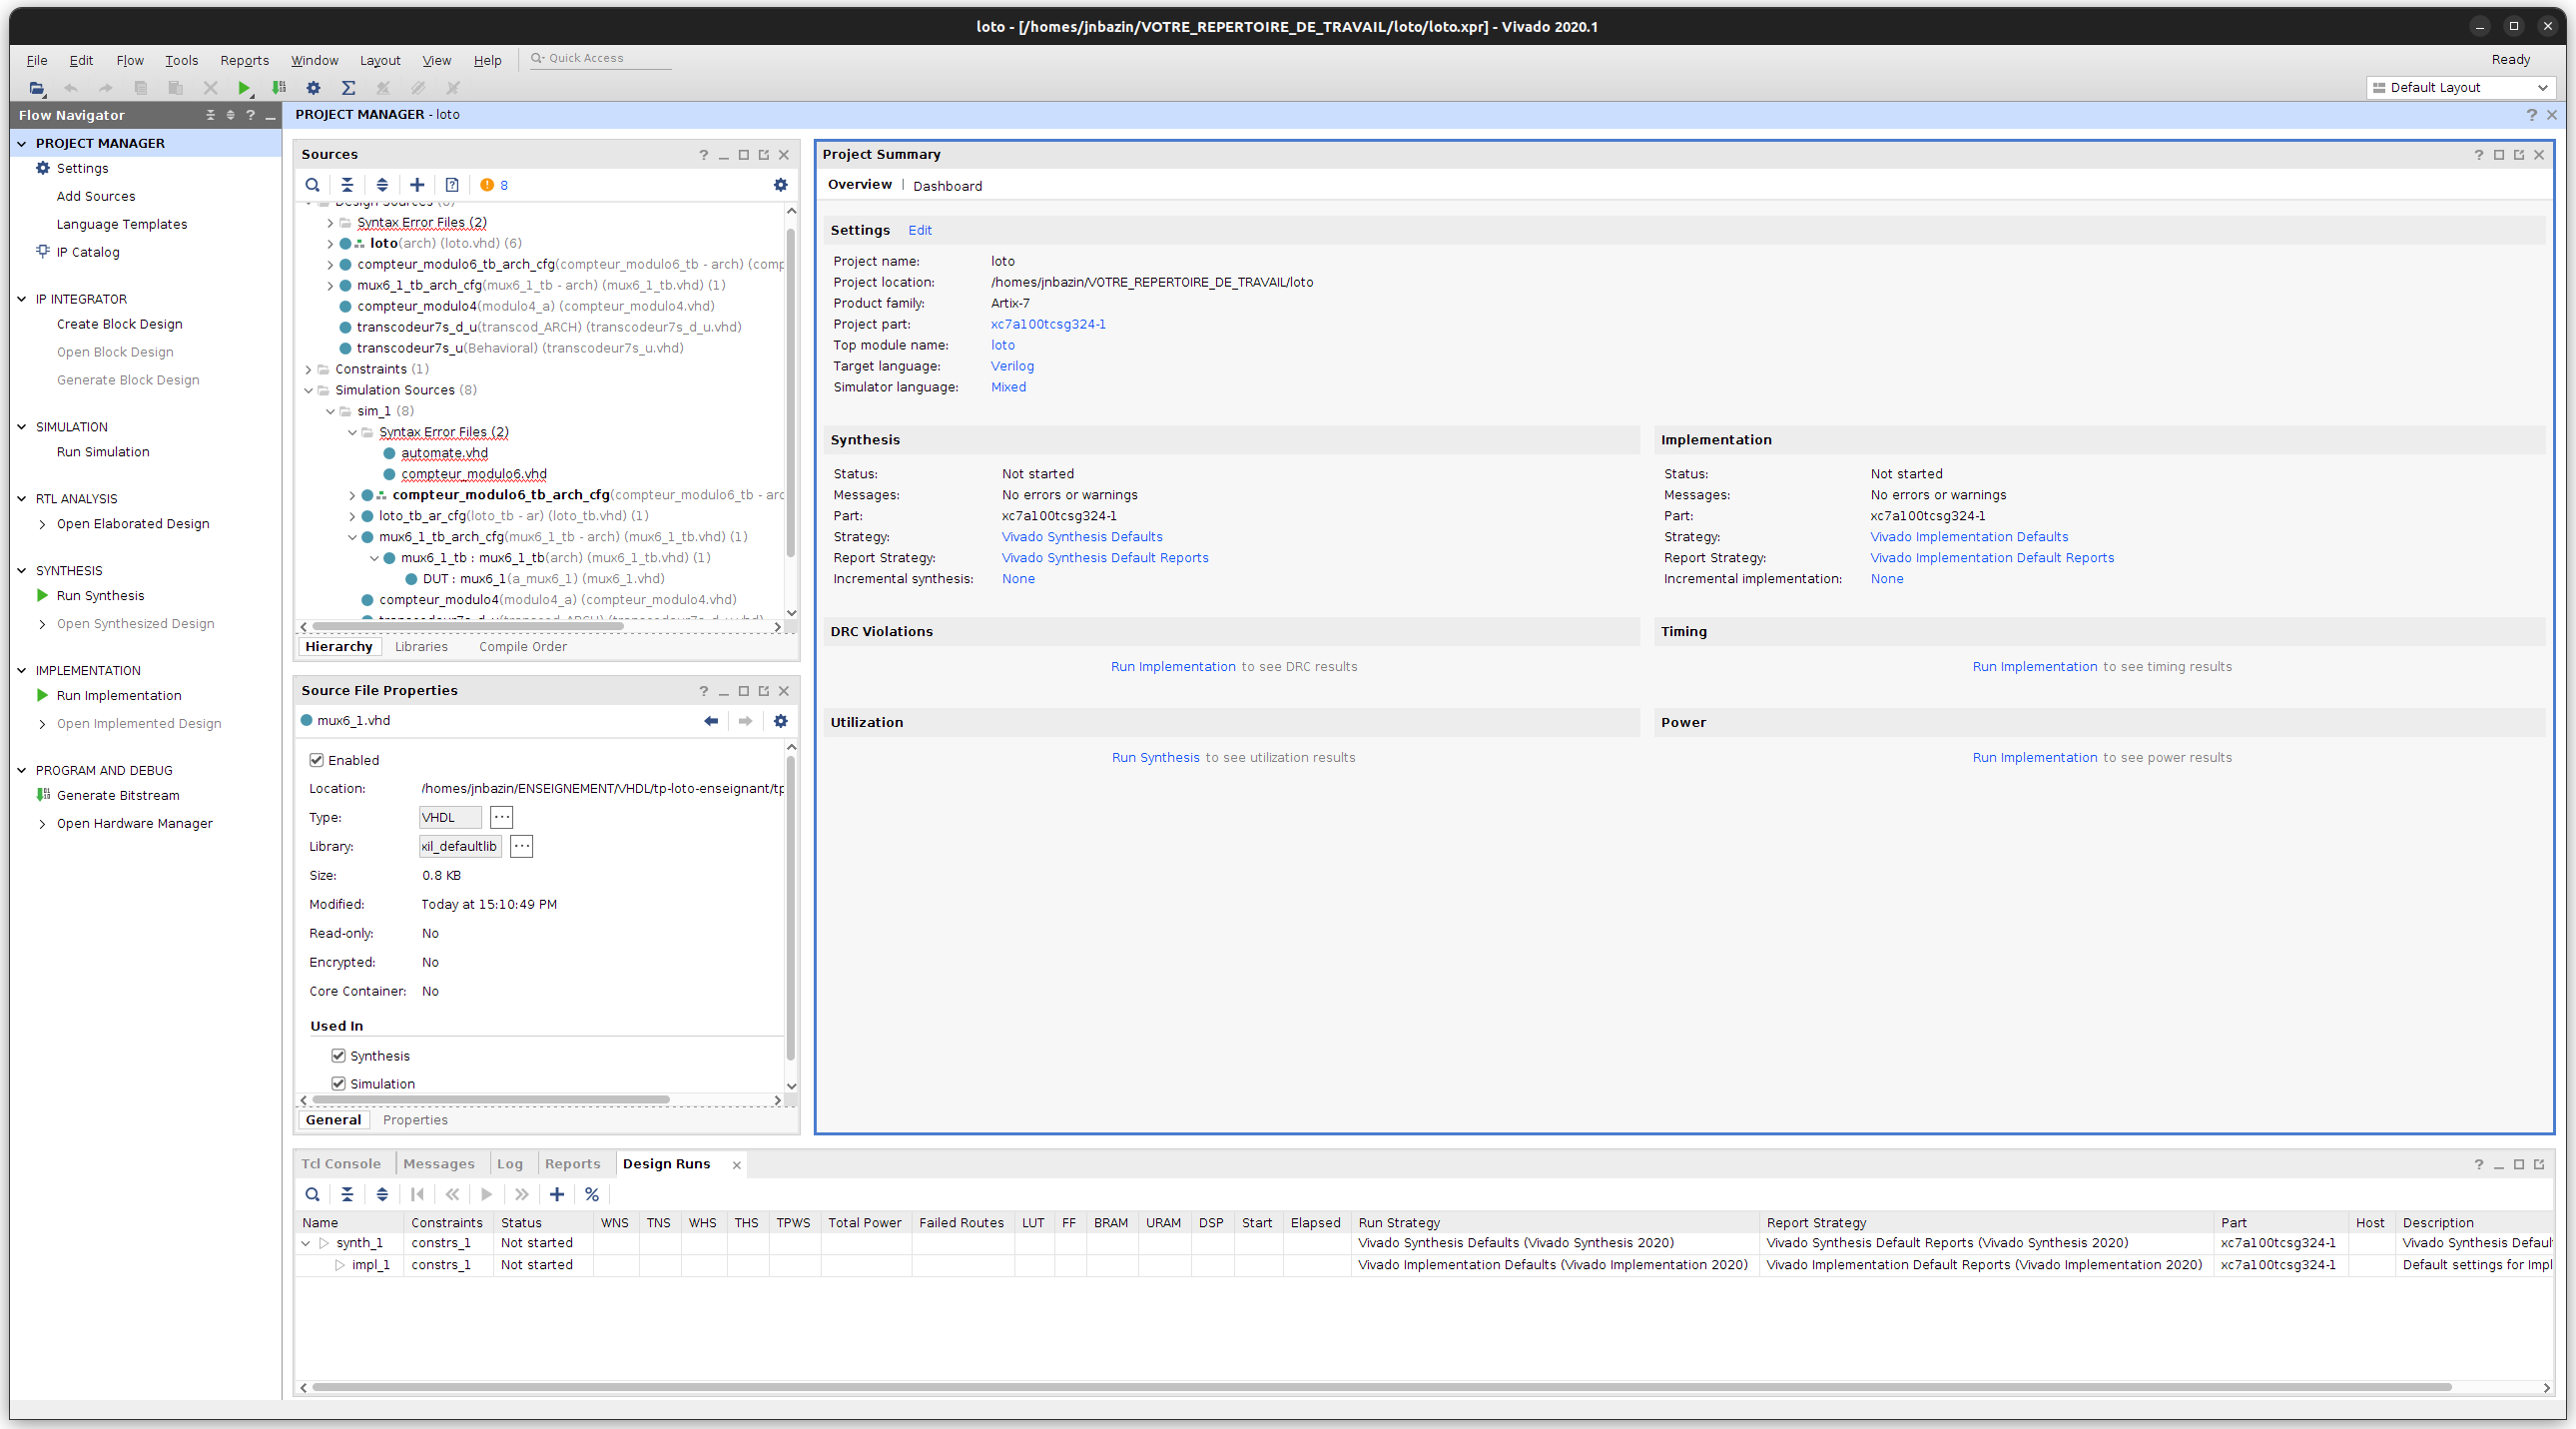Collapse all icon in Flow Navigator header
This screenshot has width=2576, height=1429.
[210, 116]
